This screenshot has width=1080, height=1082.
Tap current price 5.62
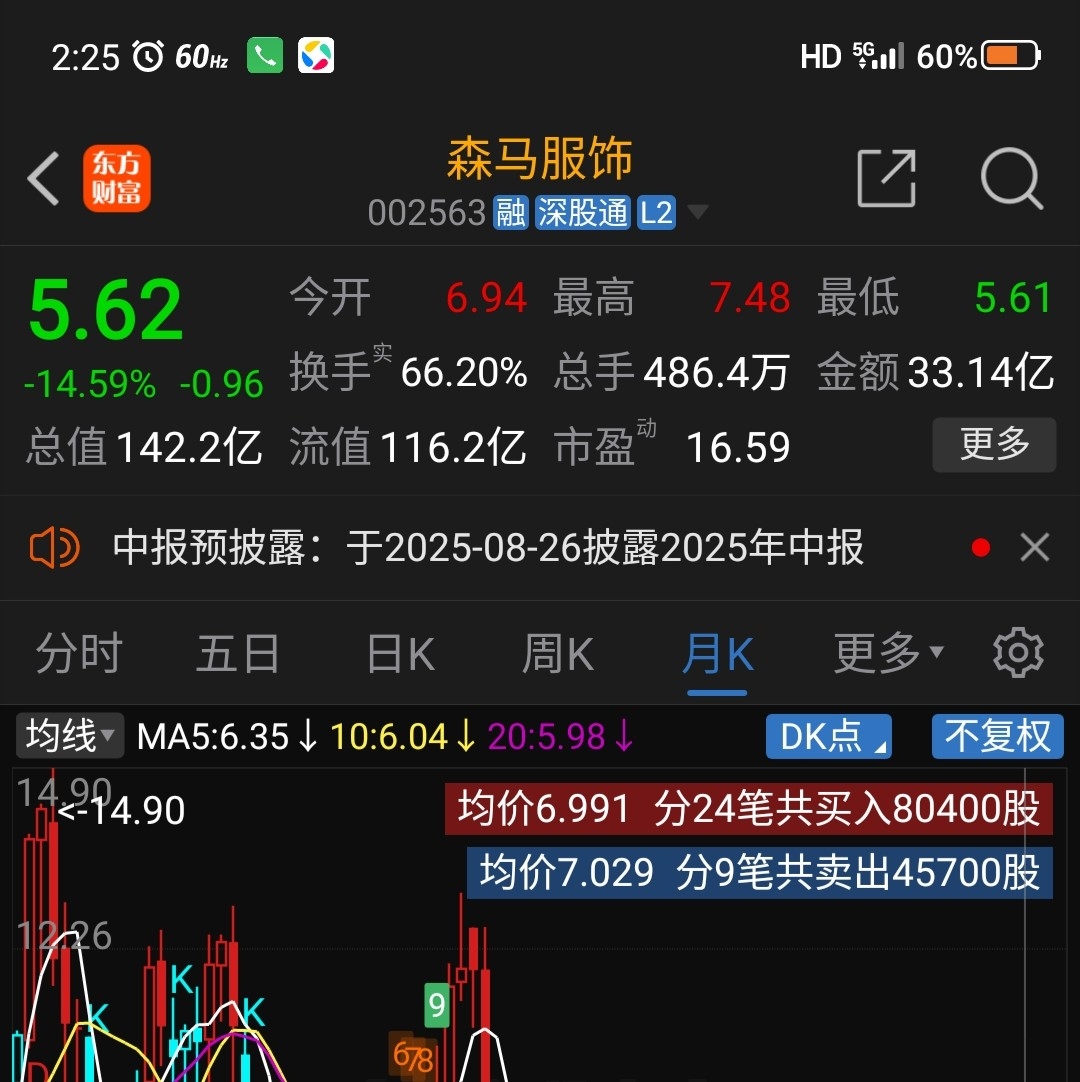pyautogui.click(x=106, y=310)
